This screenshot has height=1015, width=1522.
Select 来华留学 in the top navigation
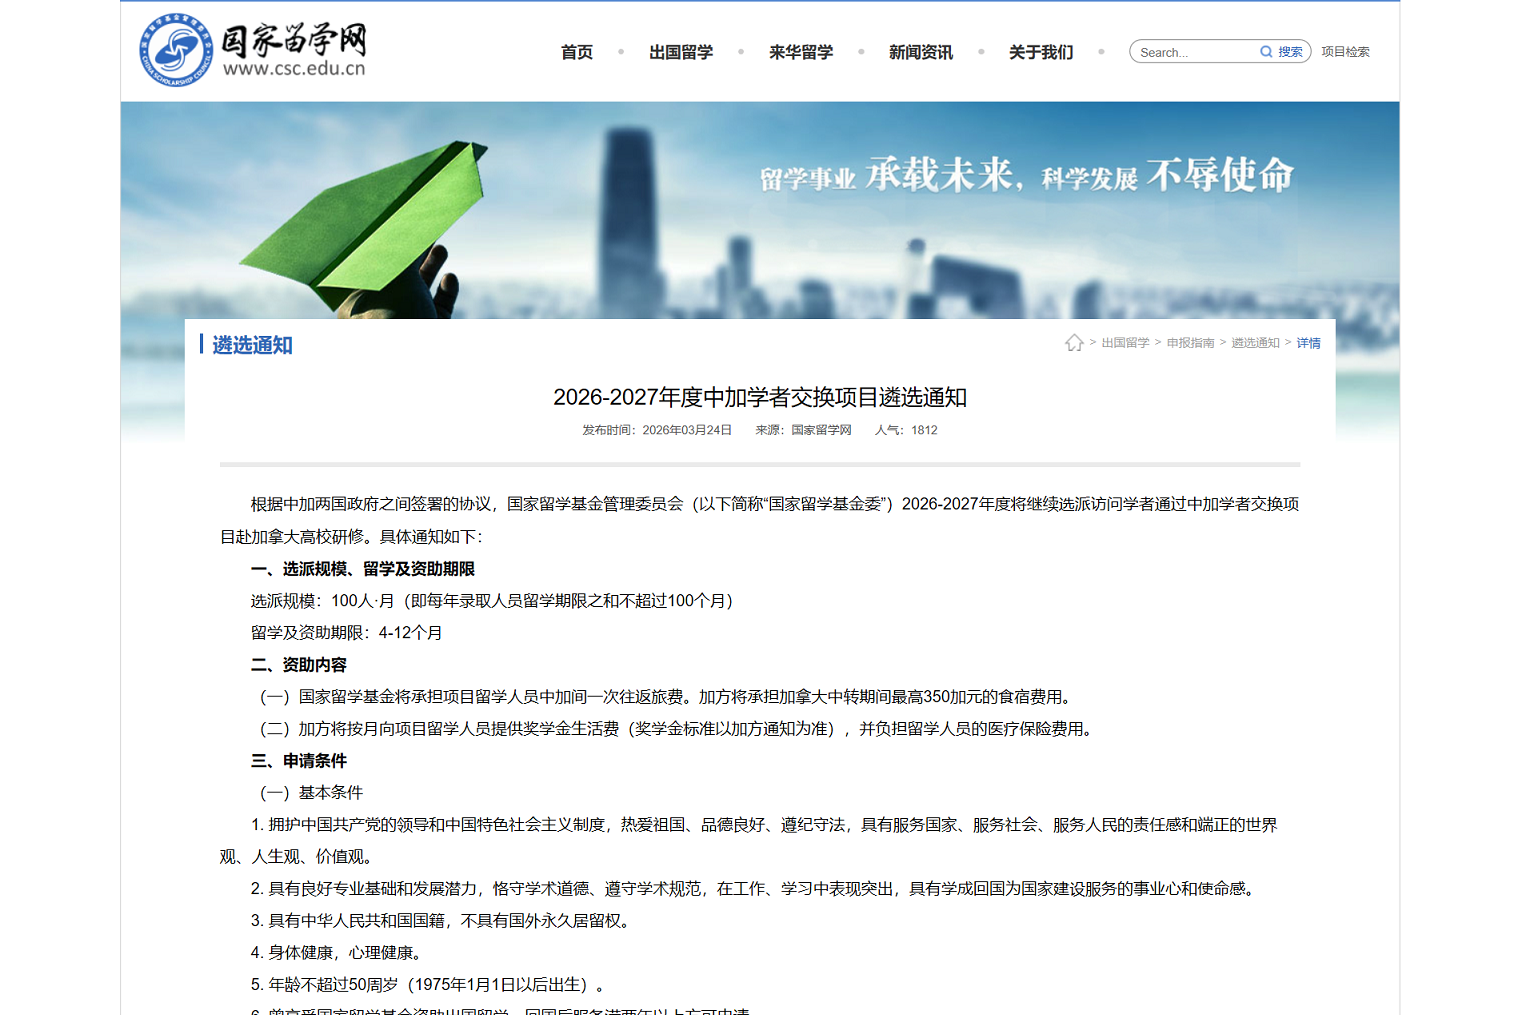coord(800,52)
